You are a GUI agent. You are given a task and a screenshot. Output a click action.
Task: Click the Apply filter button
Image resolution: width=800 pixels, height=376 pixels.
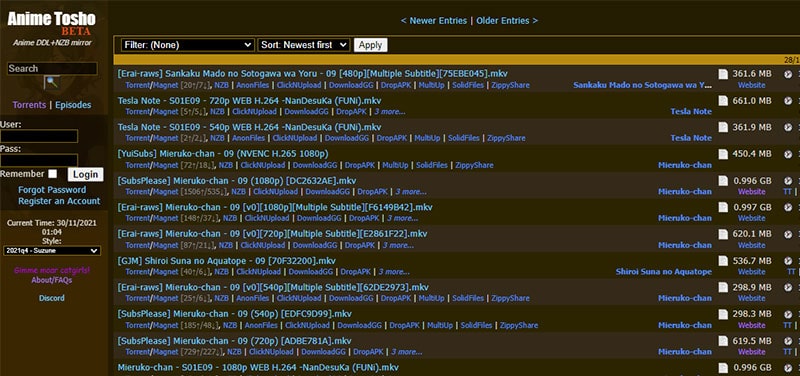[x=370, y=45]
